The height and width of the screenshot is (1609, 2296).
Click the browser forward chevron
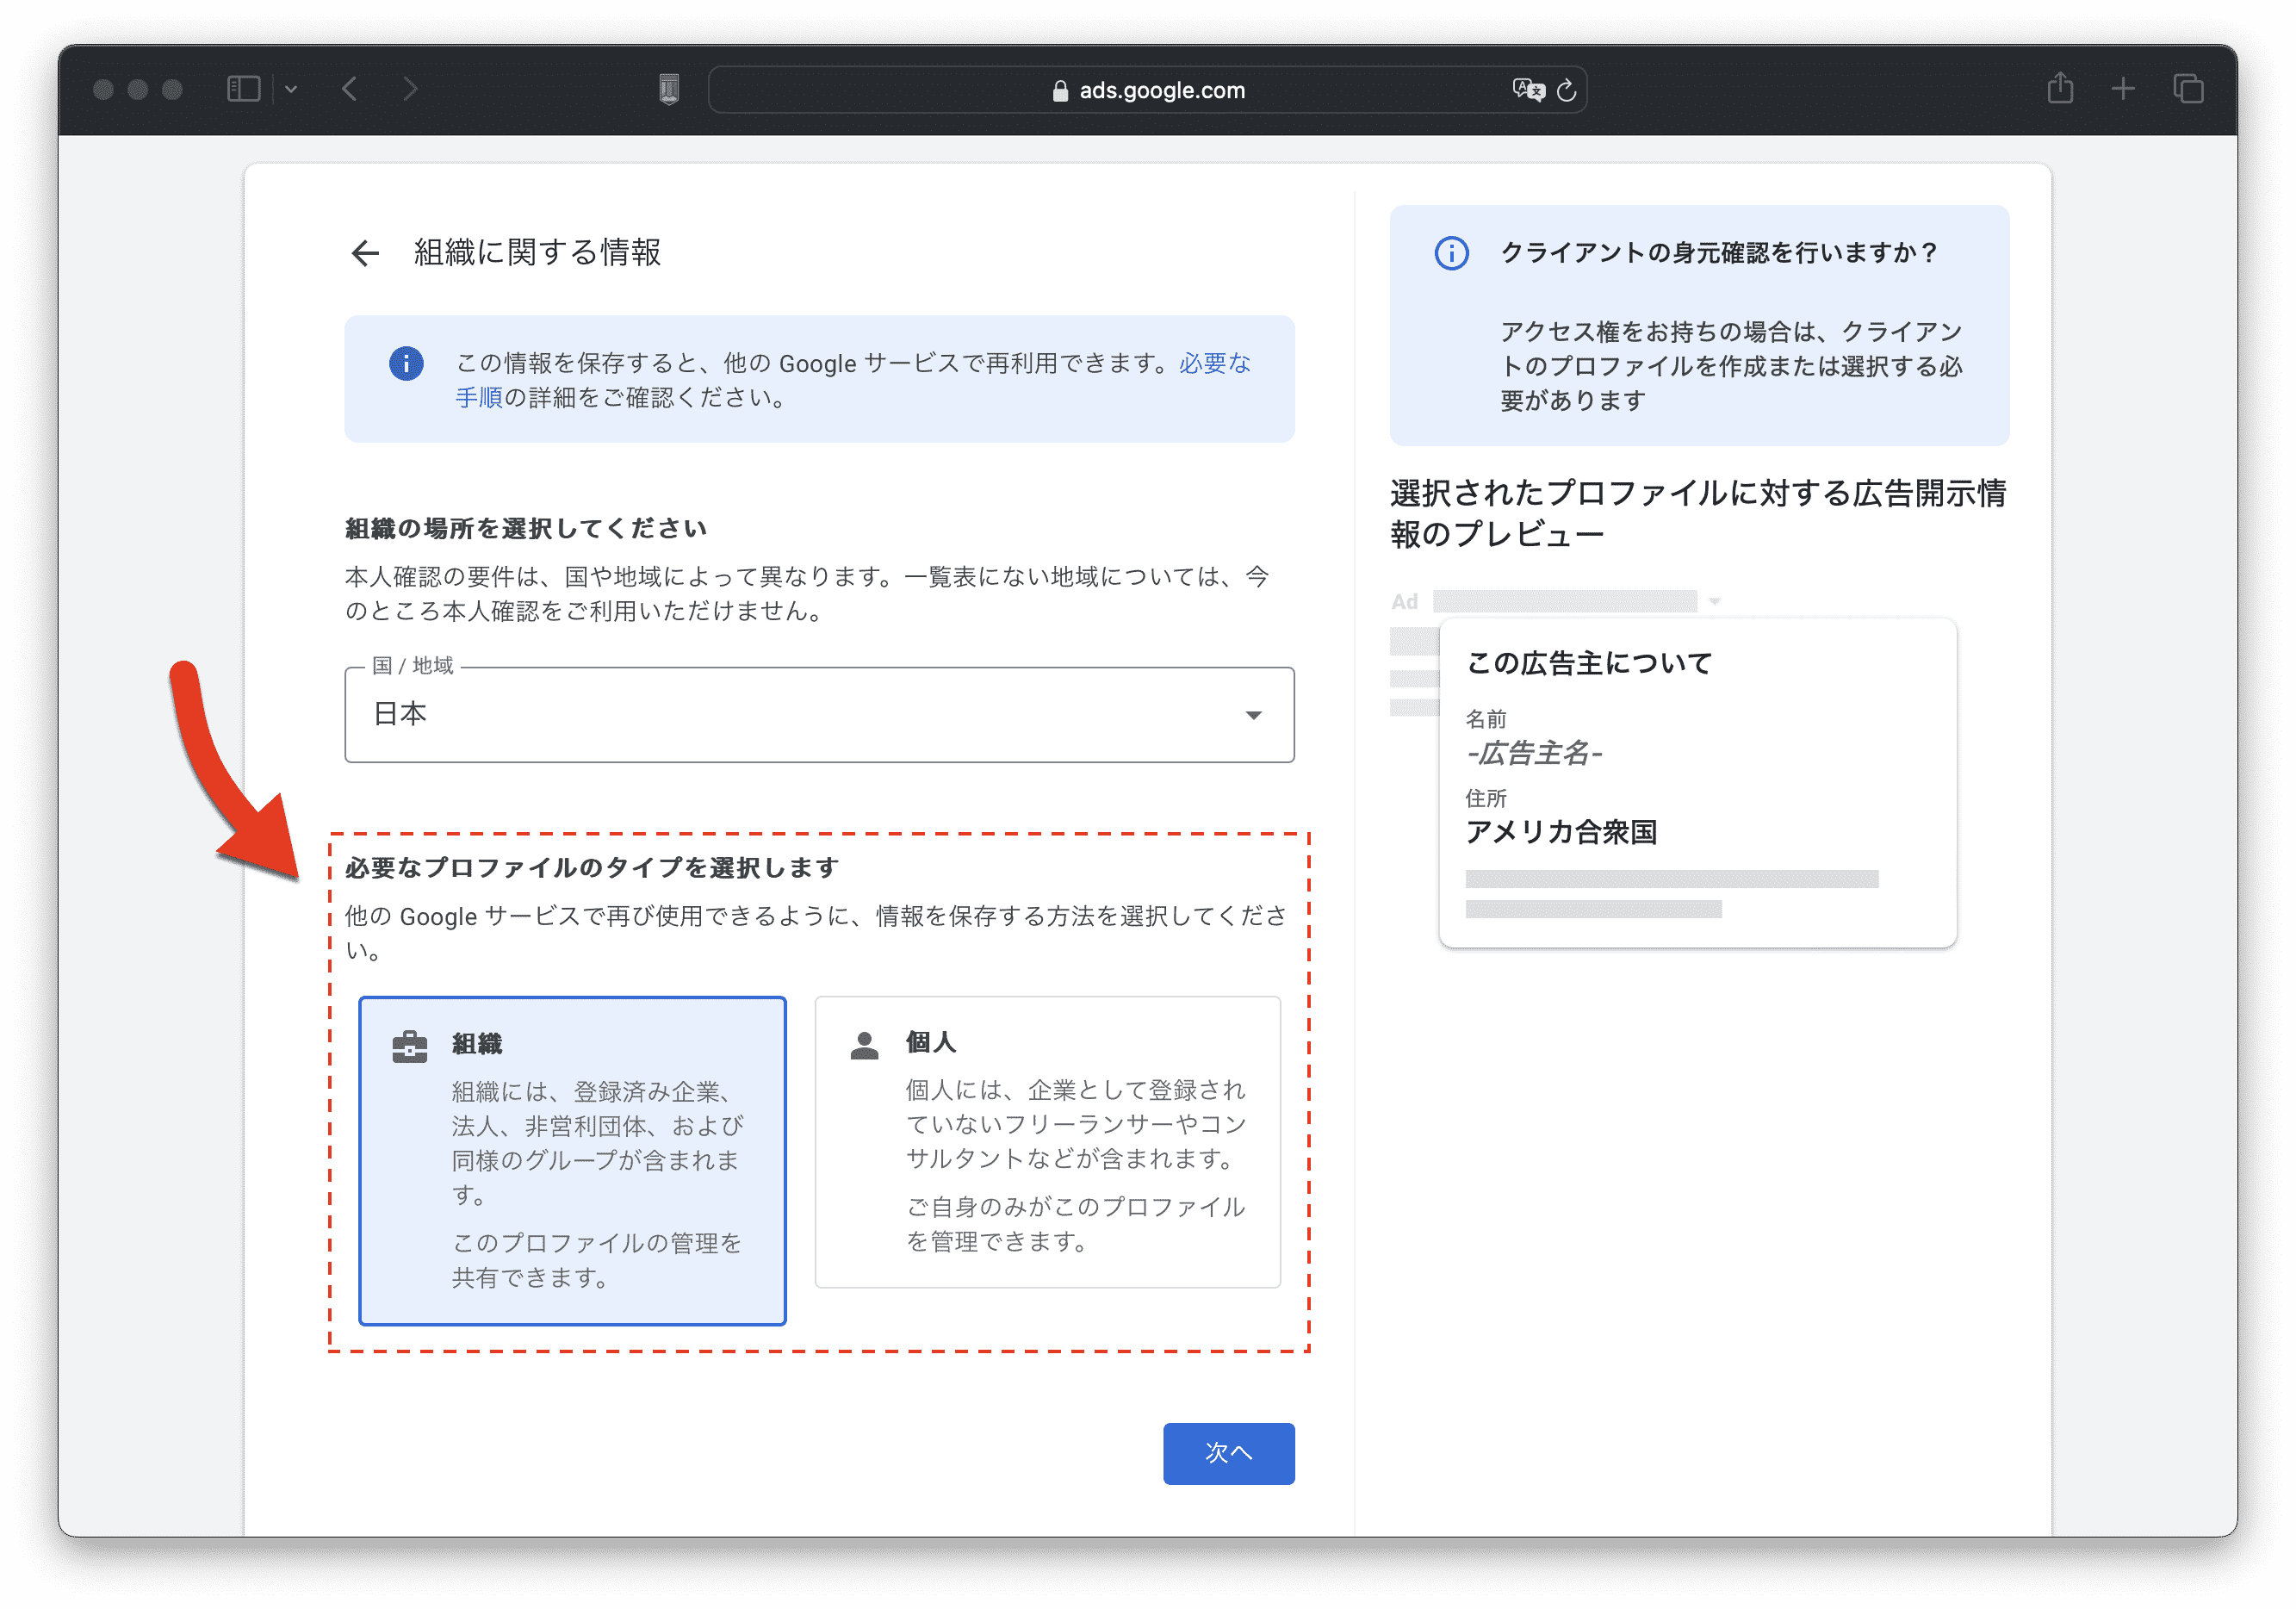(410, 89)
